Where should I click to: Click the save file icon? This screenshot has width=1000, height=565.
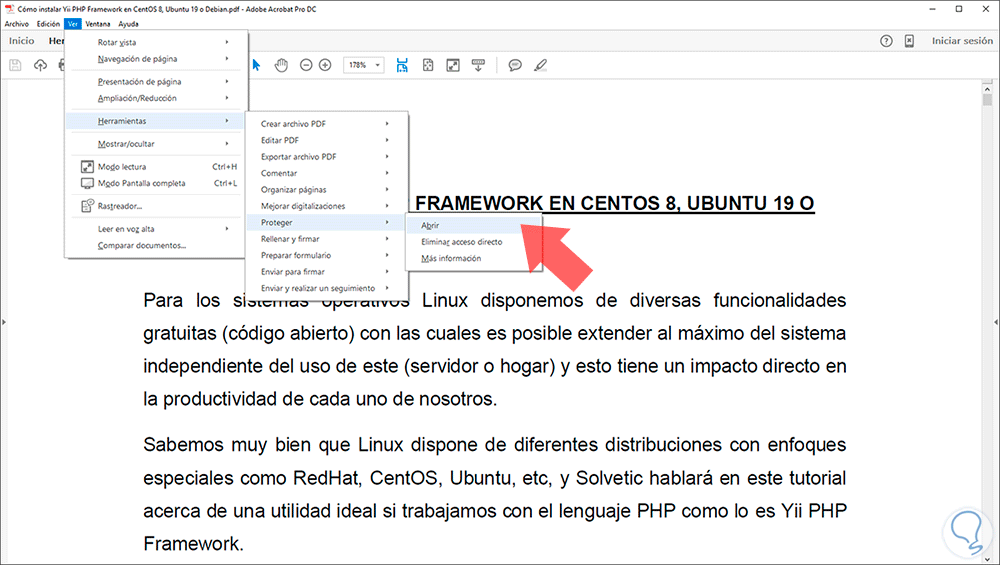15,65
